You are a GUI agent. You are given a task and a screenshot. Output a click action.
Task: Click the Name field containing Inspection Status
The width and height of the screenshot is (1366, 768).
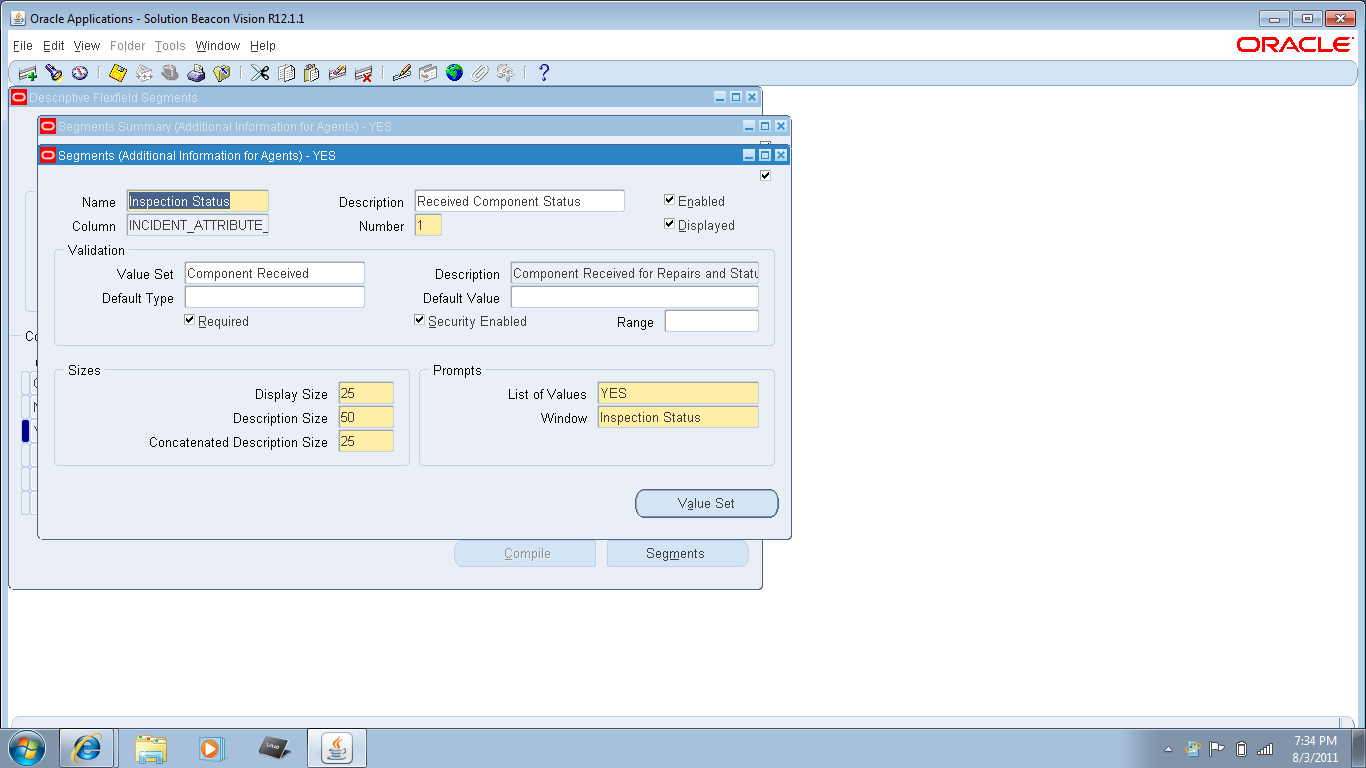[x=198, y=201]
